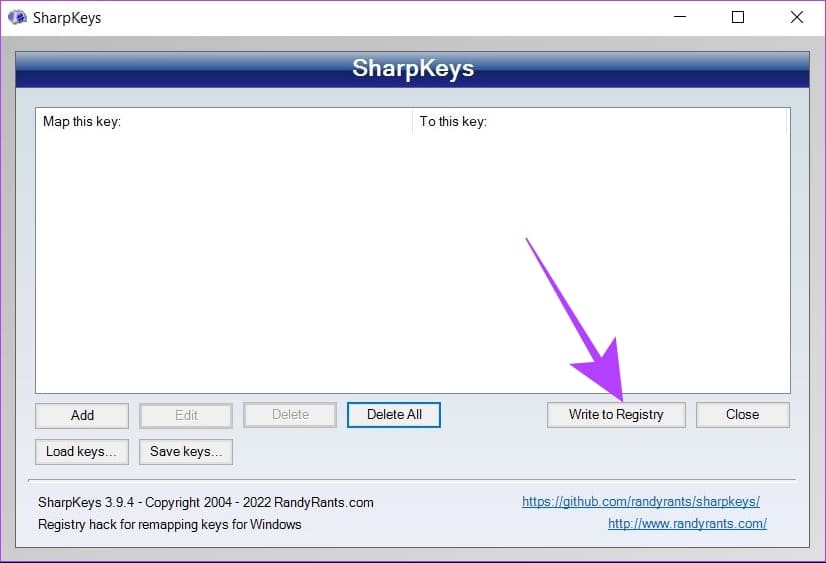
Task: Click the greyed Delete button
Action: 290,414
